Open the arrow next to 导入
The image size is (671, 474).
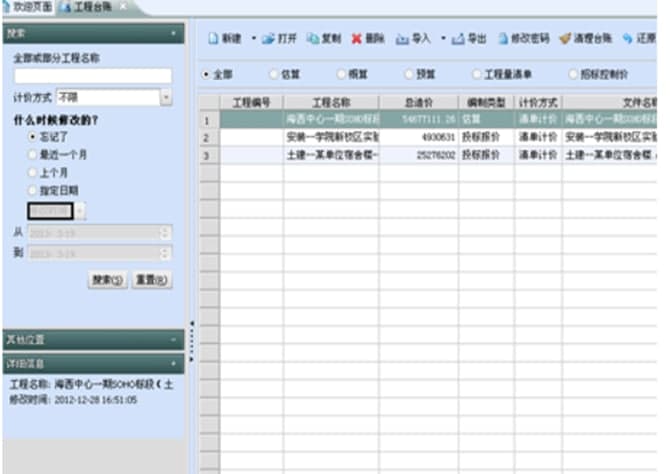coord(443,39)
